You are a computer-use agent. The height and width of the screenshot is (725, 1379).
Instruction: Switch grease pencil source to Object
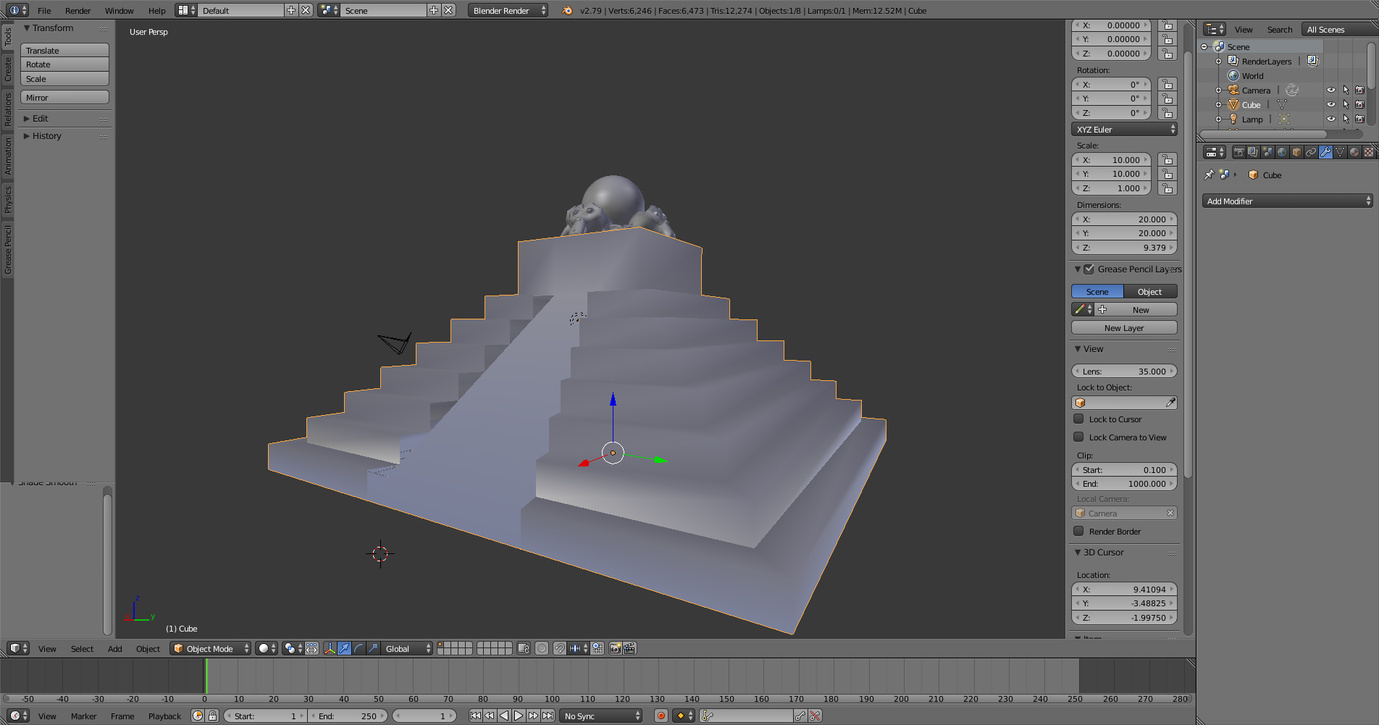pyautogui.click(x=1150, y=291)
